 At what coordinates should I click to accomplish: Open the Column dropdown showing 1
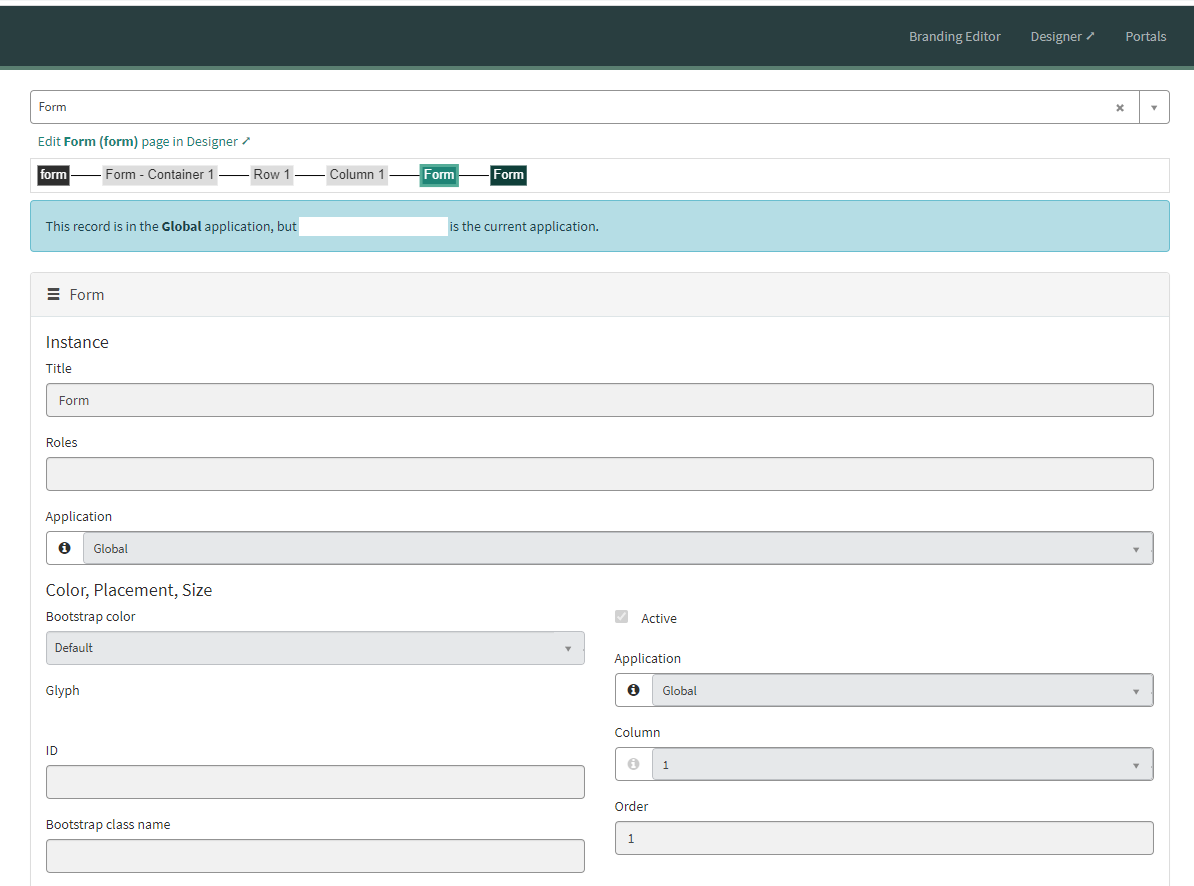click(x=901, y=765)
